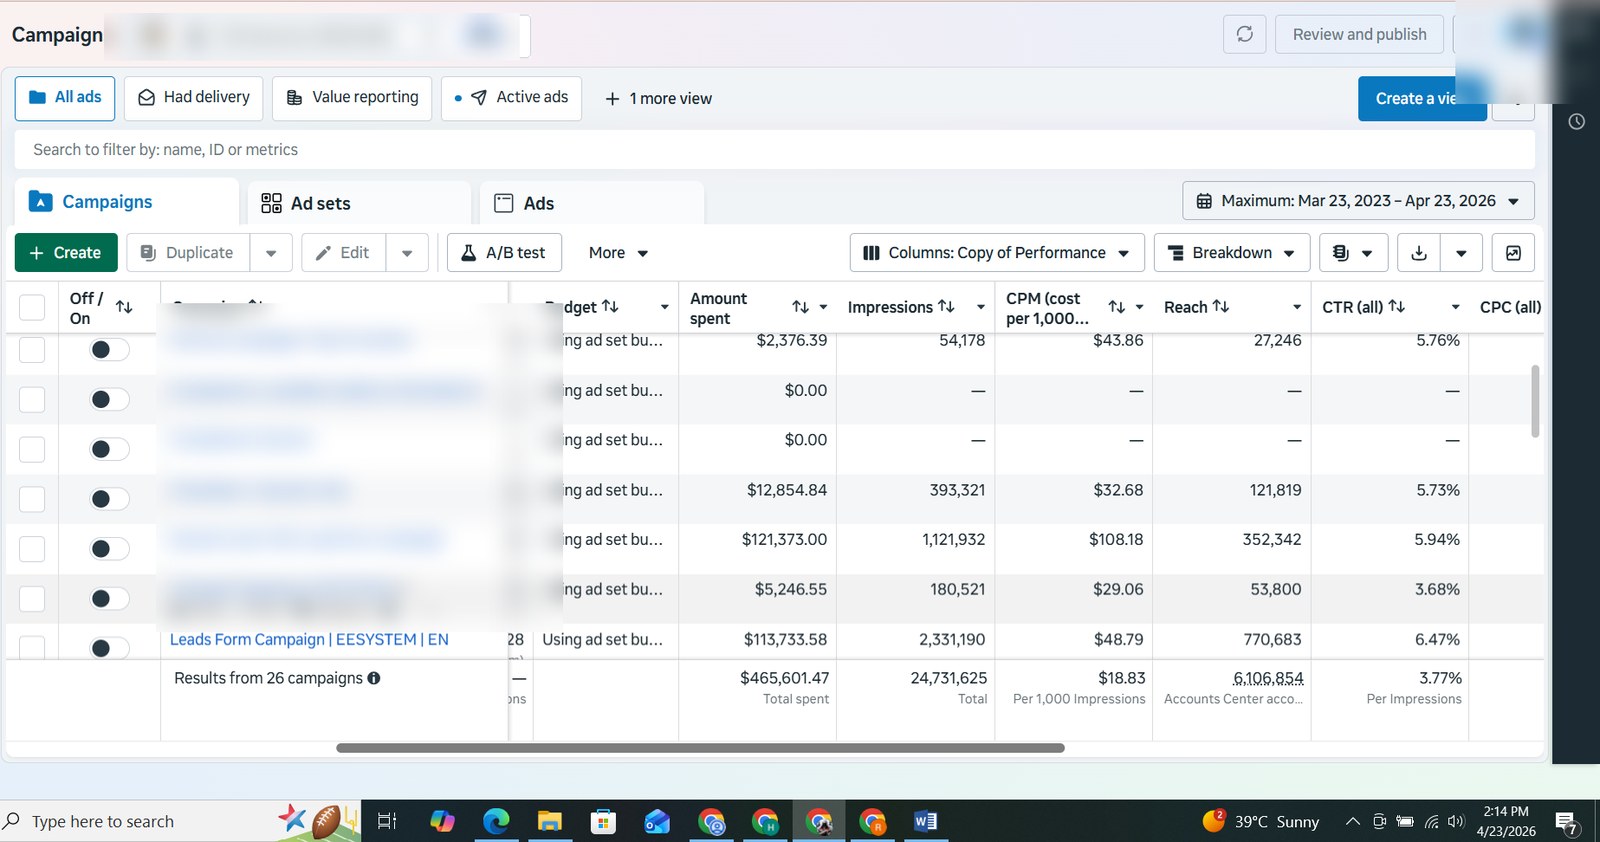Click the Edit button

click(x=343, y=253)
